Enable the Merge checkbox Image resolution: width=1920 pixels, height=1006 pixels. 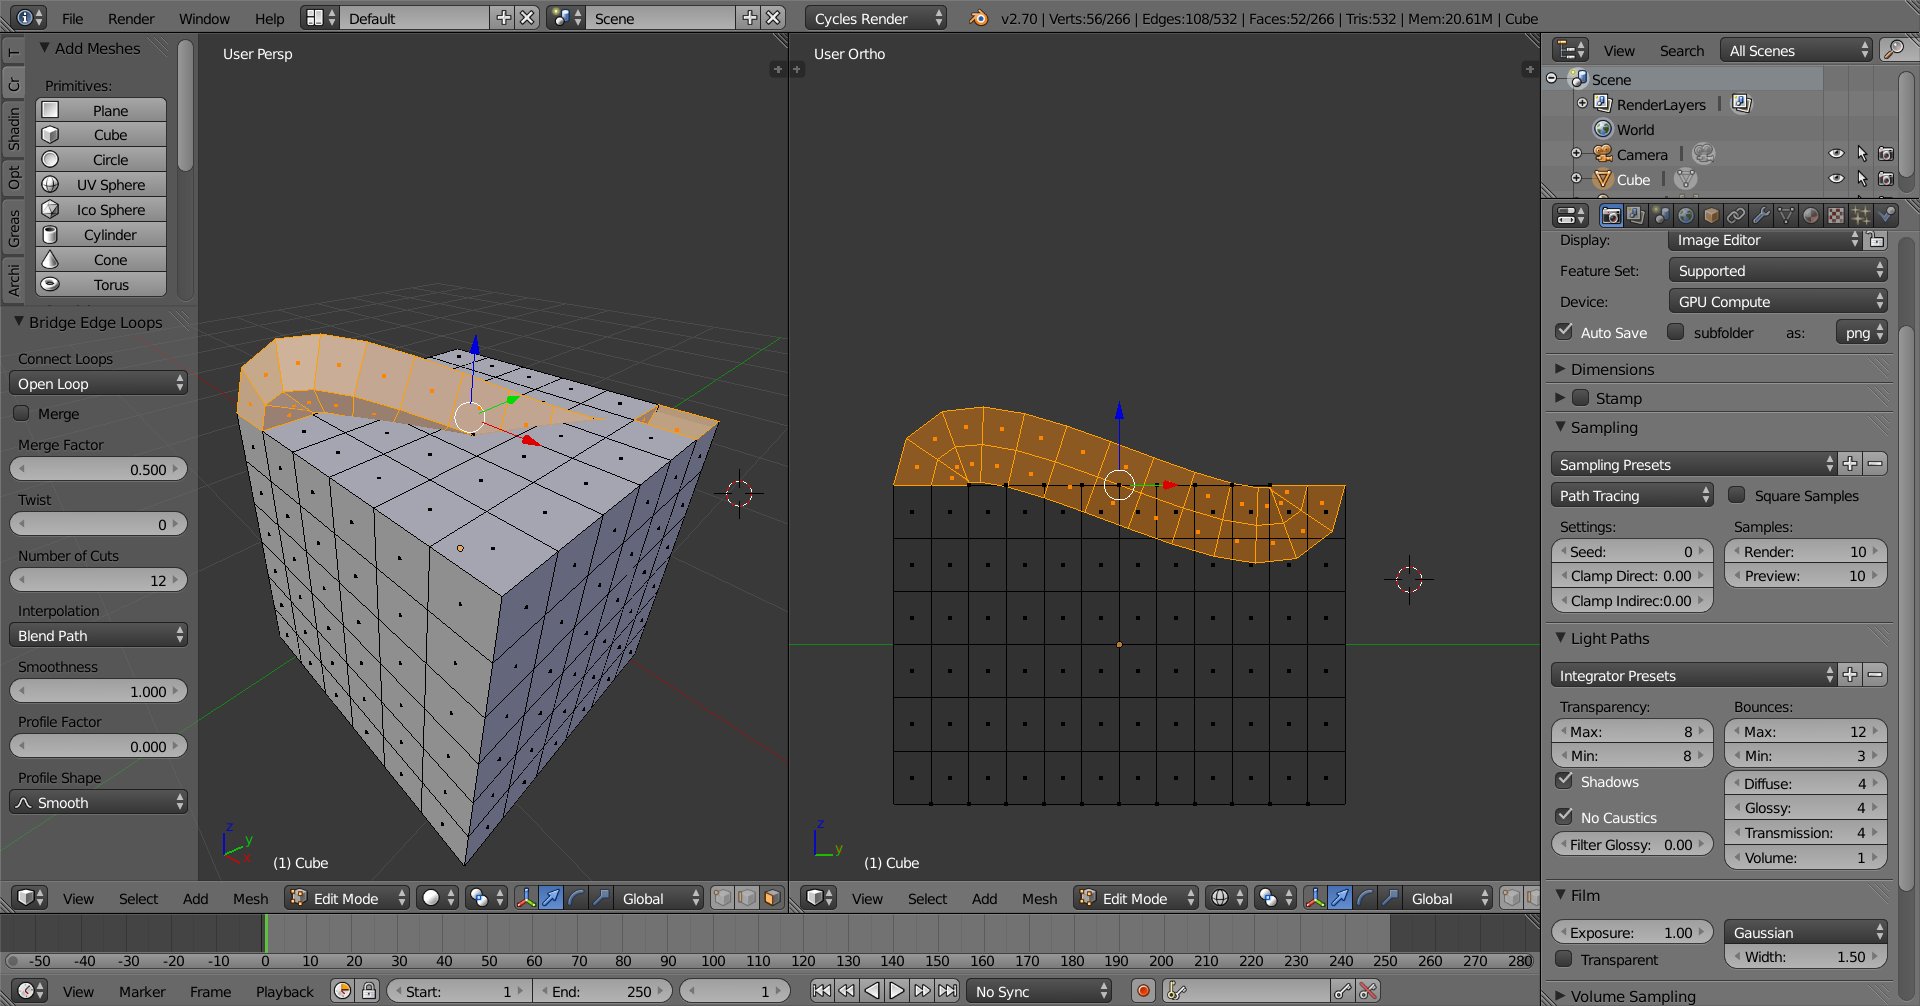pyautogui.click(x=21, y=414)
